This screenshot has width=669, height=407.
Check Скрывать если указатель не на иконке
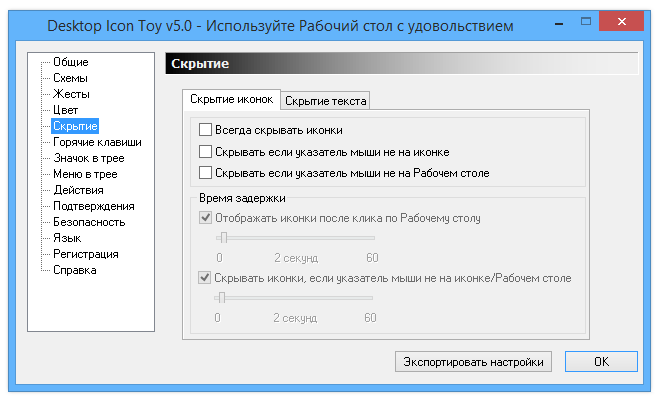(x=205, y=151)
